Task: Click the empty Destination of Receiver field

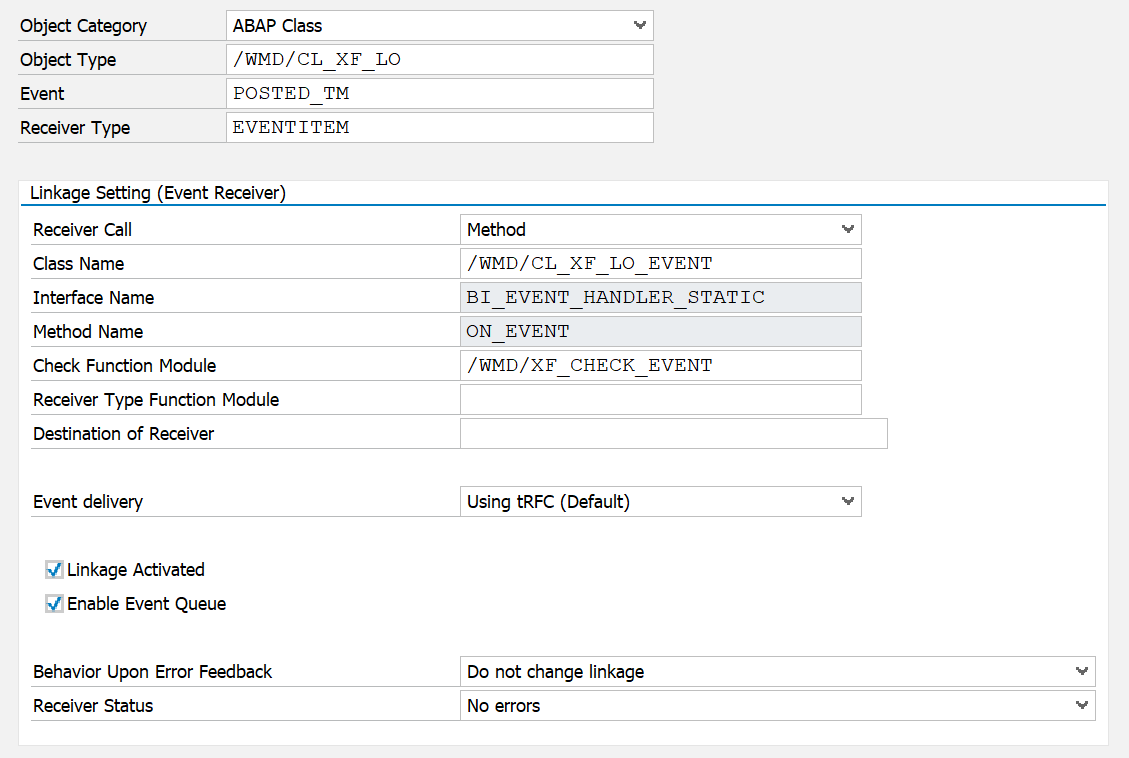Action: (673, 434)
